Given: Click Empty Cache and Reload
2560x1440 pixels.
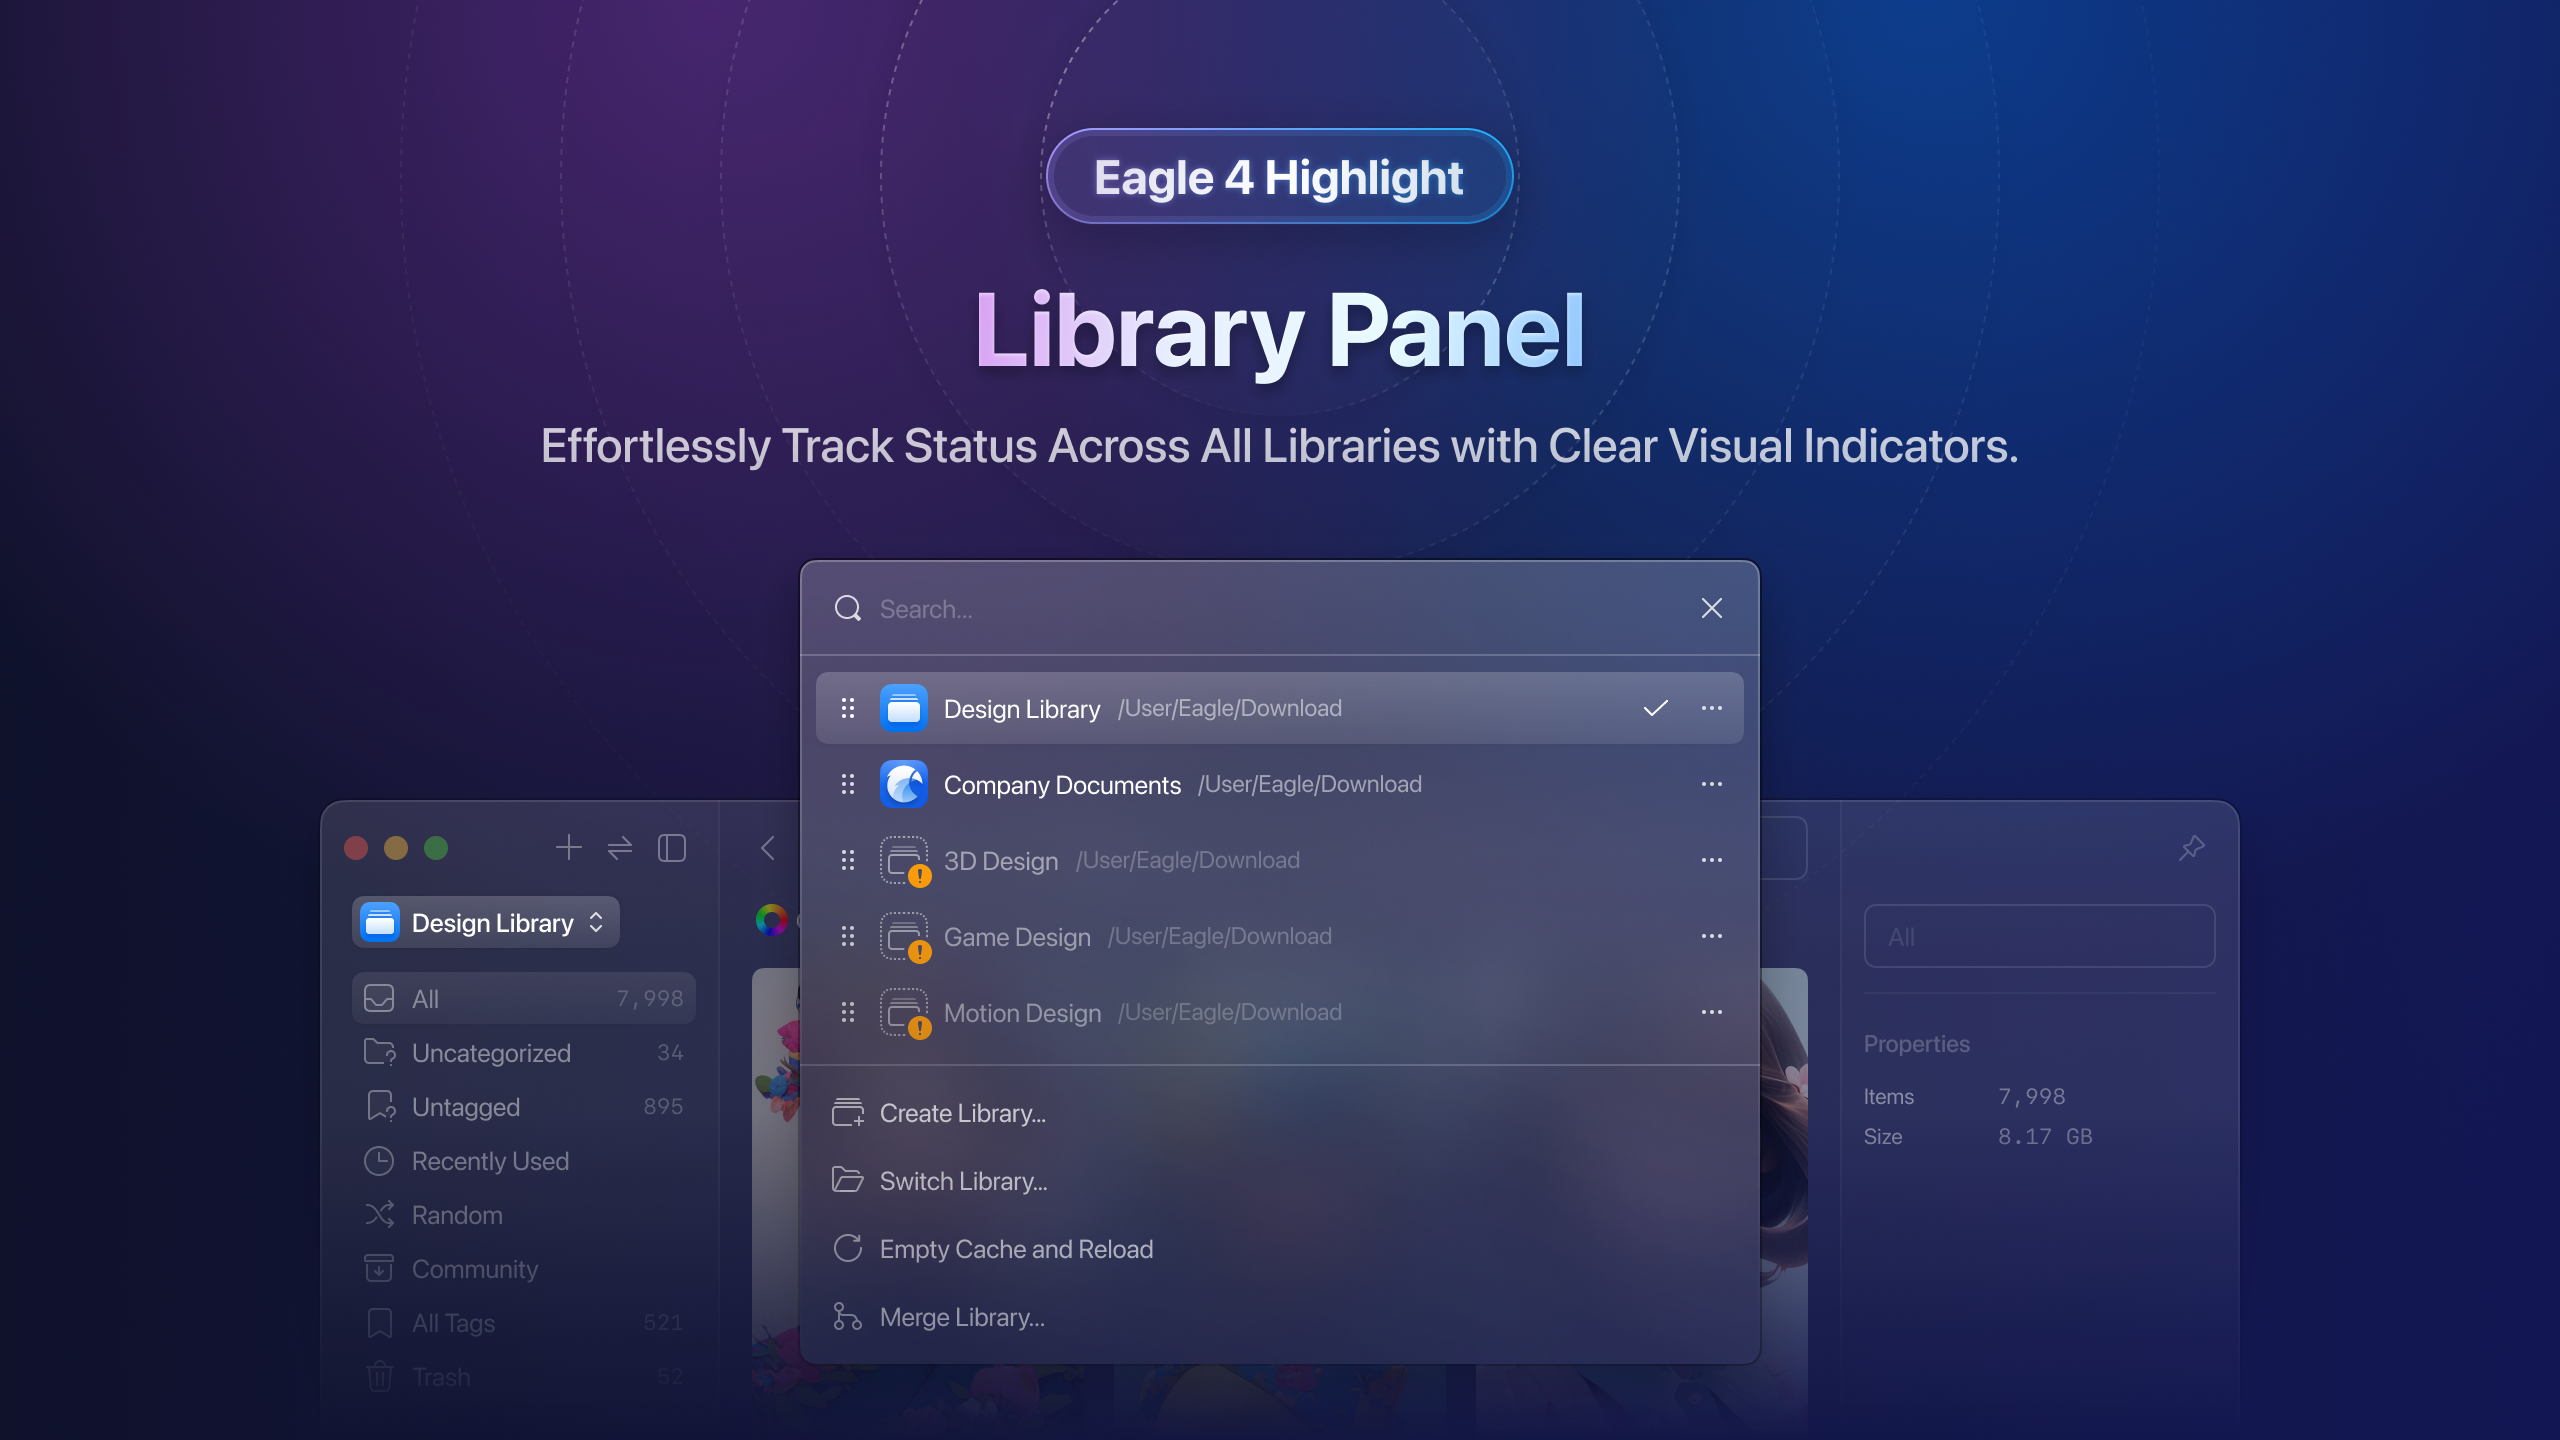Looking at the screenshot, I should [x=1016, y=1249].
